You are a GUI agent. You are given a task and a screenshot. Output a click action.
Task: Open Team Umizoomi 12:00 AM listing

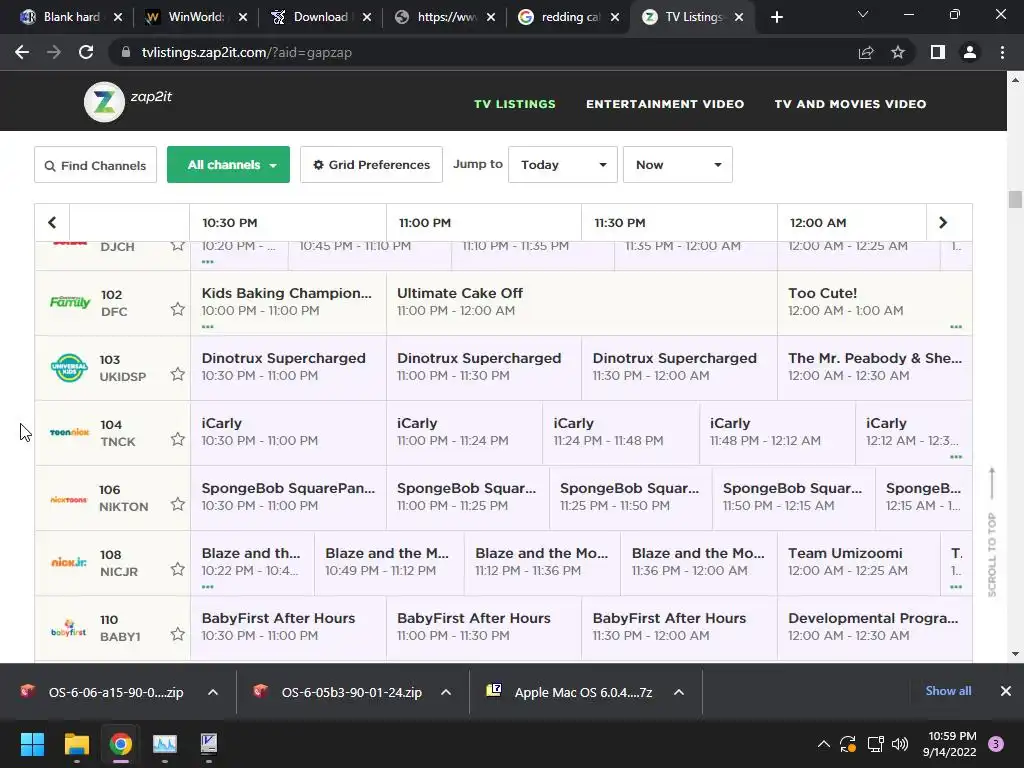click(859, 562)
